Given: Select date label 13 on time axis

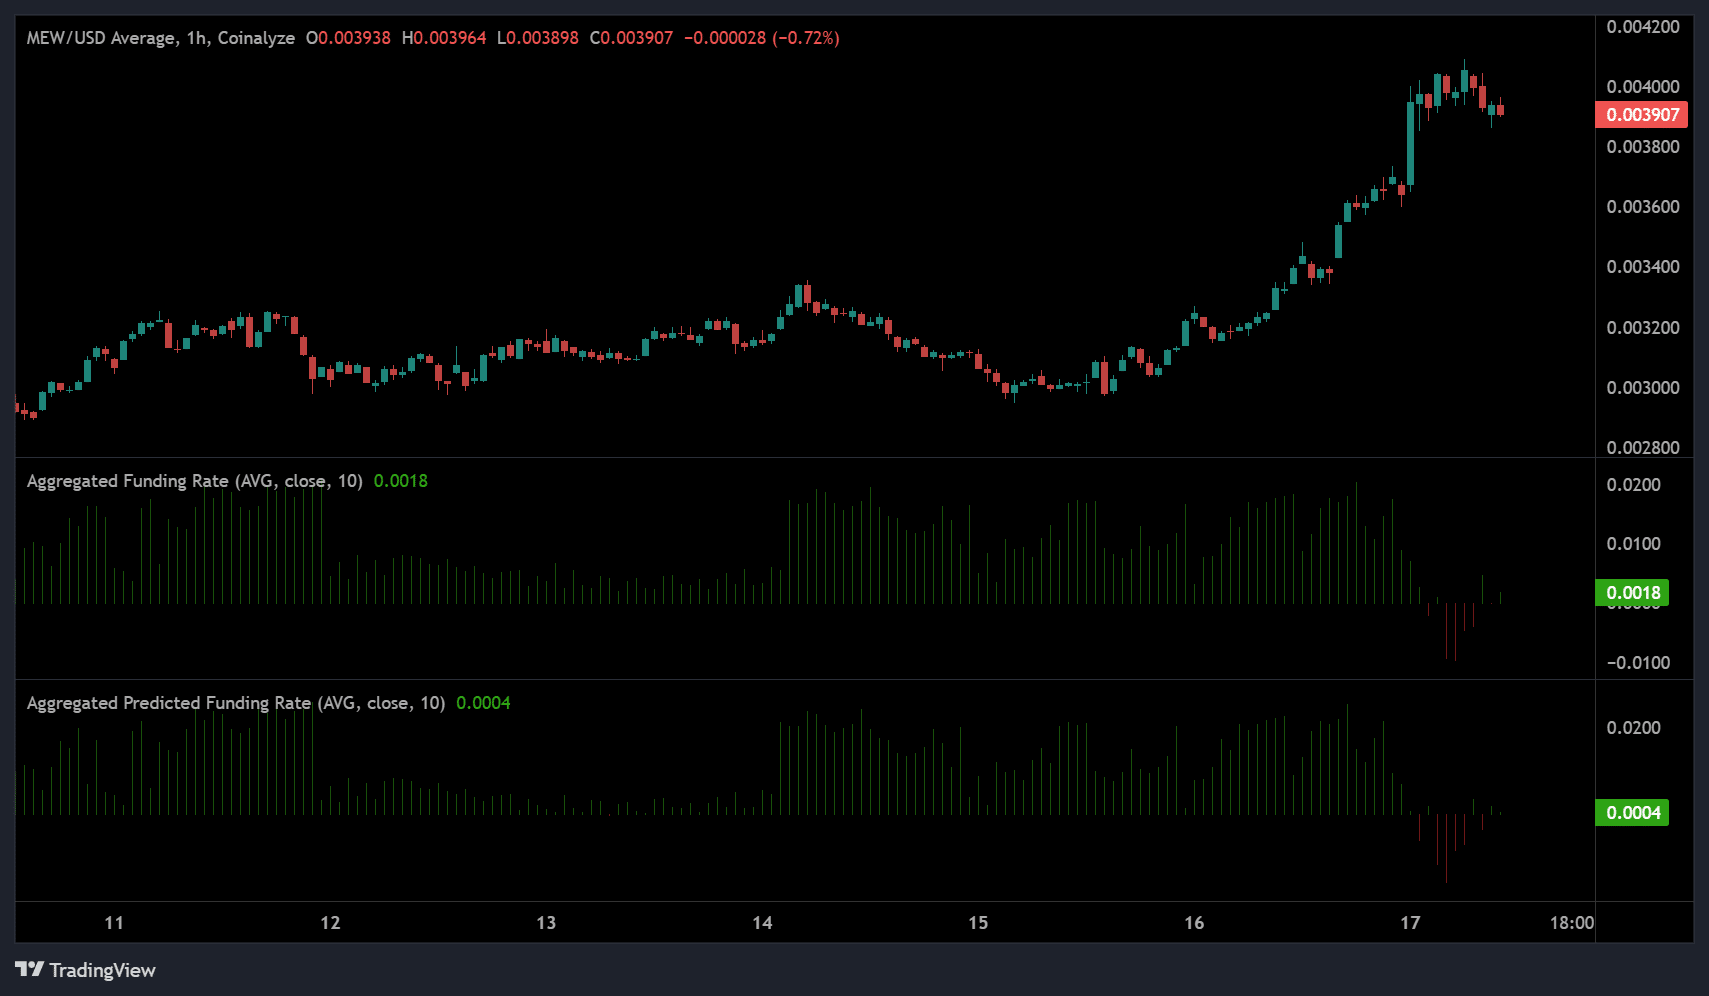Looking at the screenshot, I should point(546,923).
